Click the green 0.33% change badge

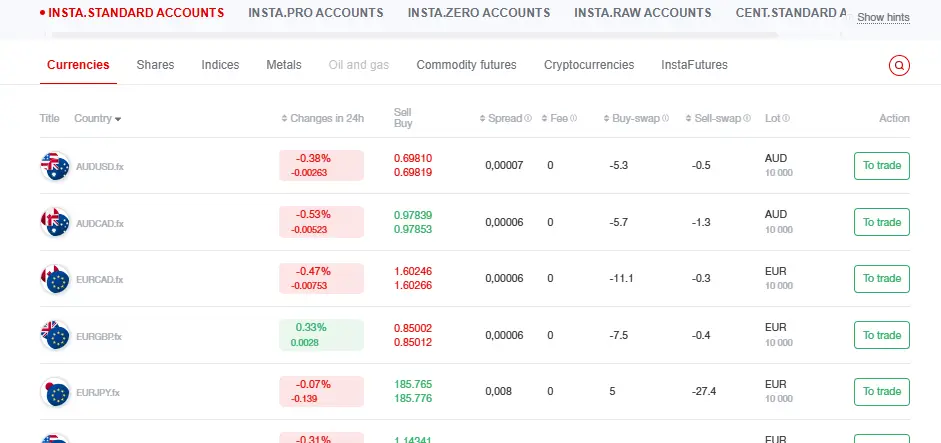322,335
